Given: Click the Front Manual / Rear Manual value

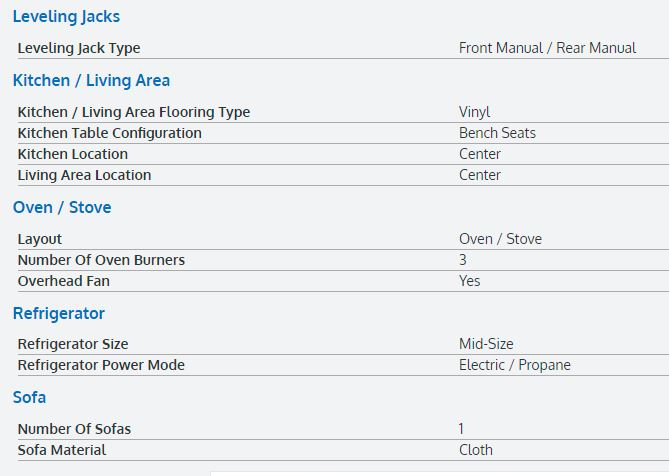Looking at the screenshot, I should click(547, 48).
